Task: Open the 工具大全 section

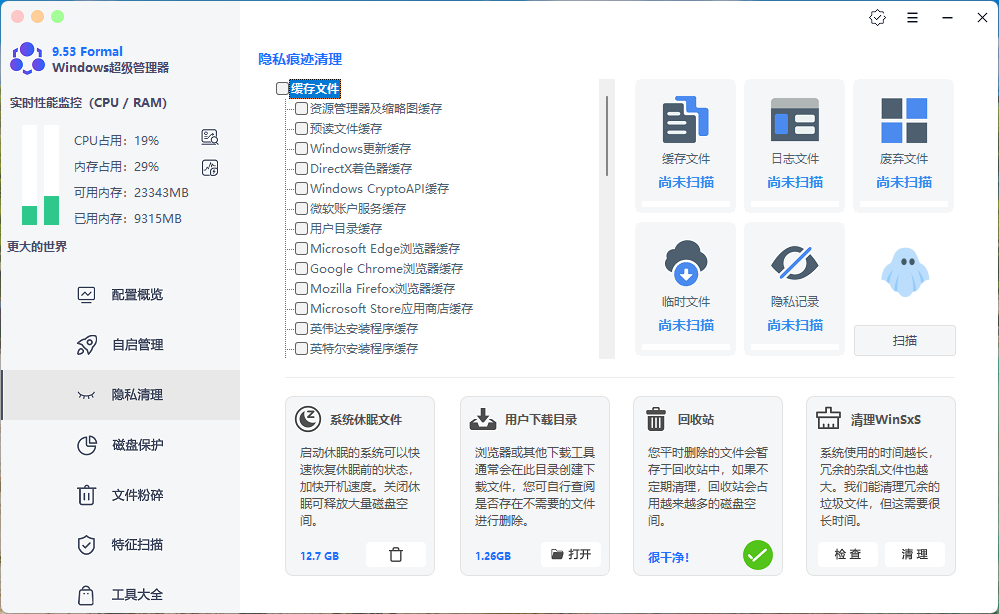Action: pyautogui.click(x=137, y=594)
